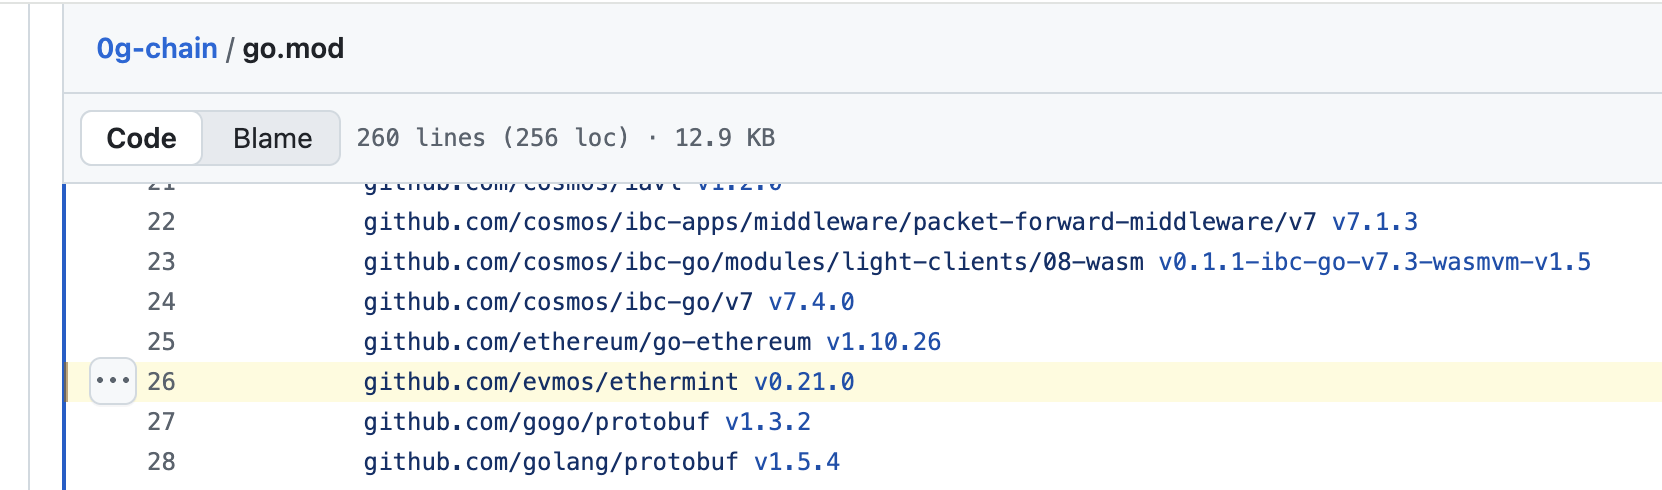Viewport: 1662px width, 490px height.
Task: Select line number 27
Action: click(161, 421)
